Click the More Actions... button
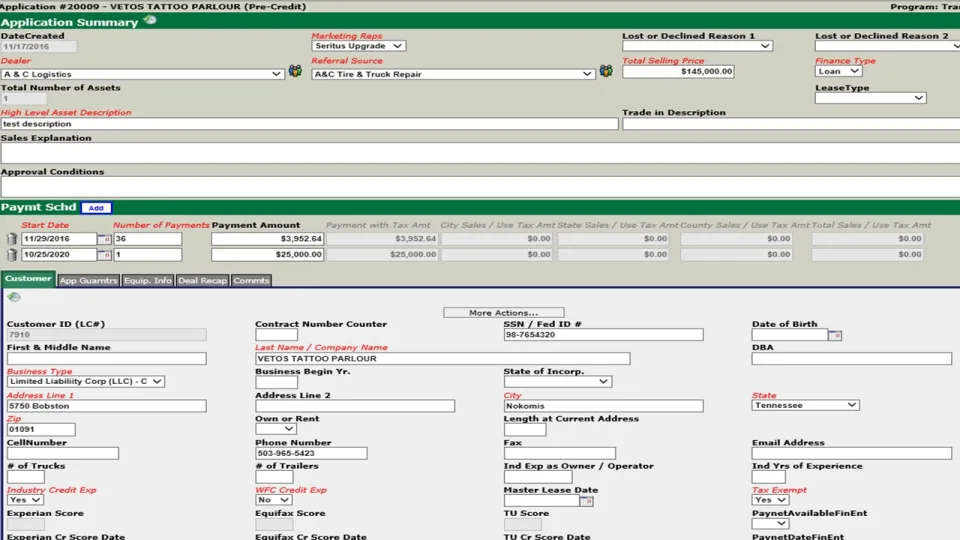This screenshot has height=540, width=960. tap(503, 313)
